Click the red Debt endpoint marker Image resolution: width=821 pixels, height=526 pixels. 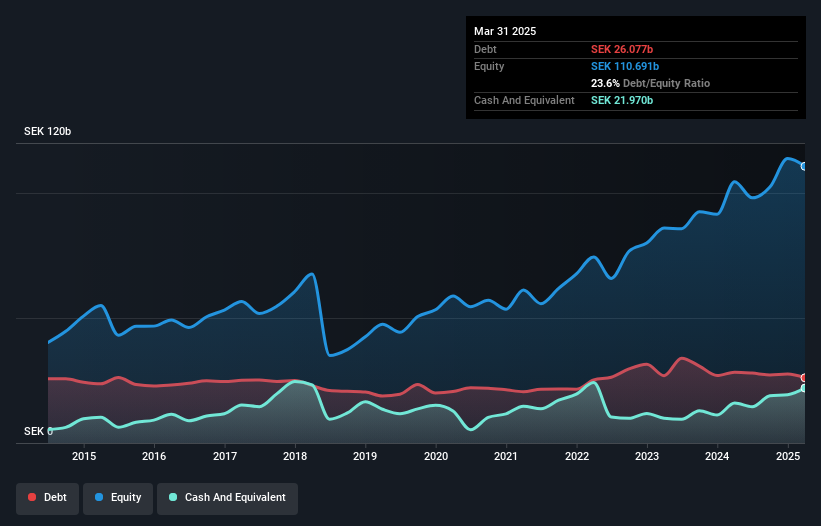[804, 378]
